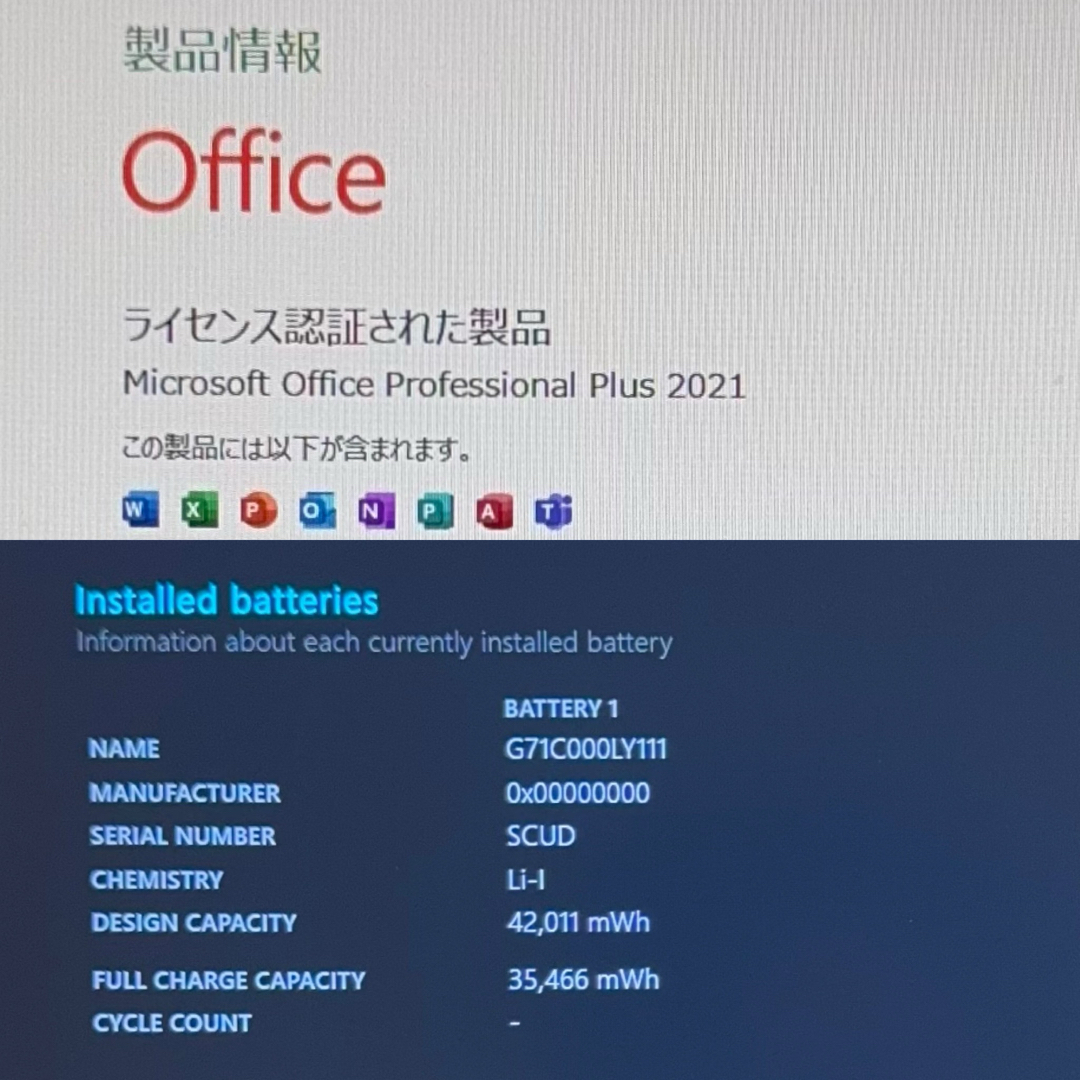The image size is (1080, 1080).
Task: Click the NAME row label
Action: pyautogui.click(x=124, y=749)
